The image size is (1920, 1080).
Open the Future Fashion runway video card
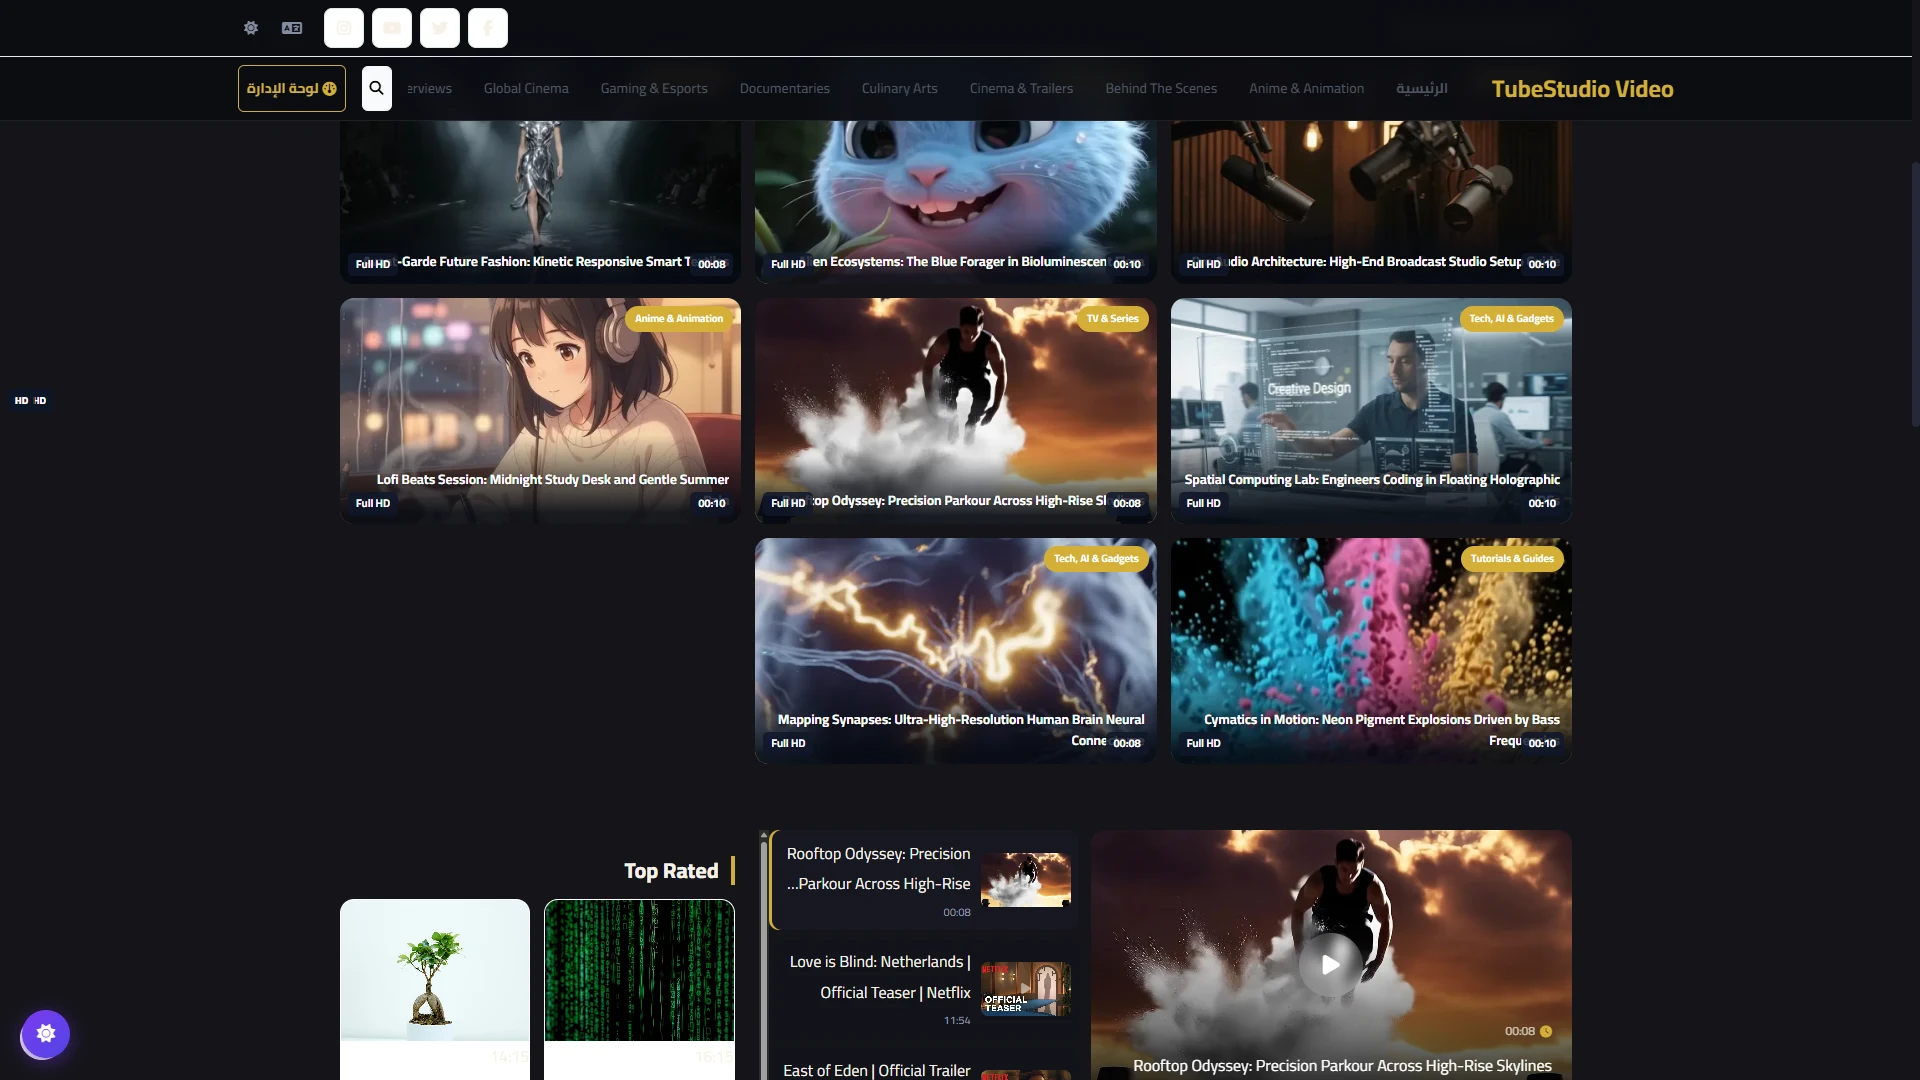tap(540, 200)
